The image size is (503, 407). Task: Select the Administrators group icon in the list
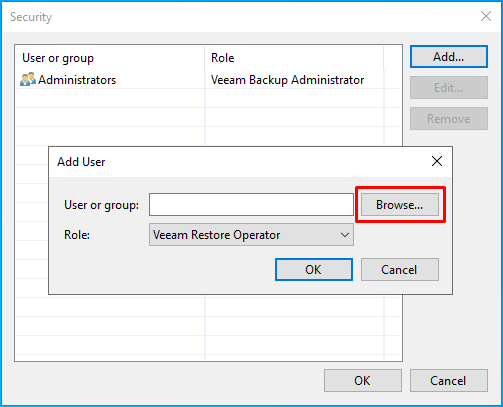point(28,79)
